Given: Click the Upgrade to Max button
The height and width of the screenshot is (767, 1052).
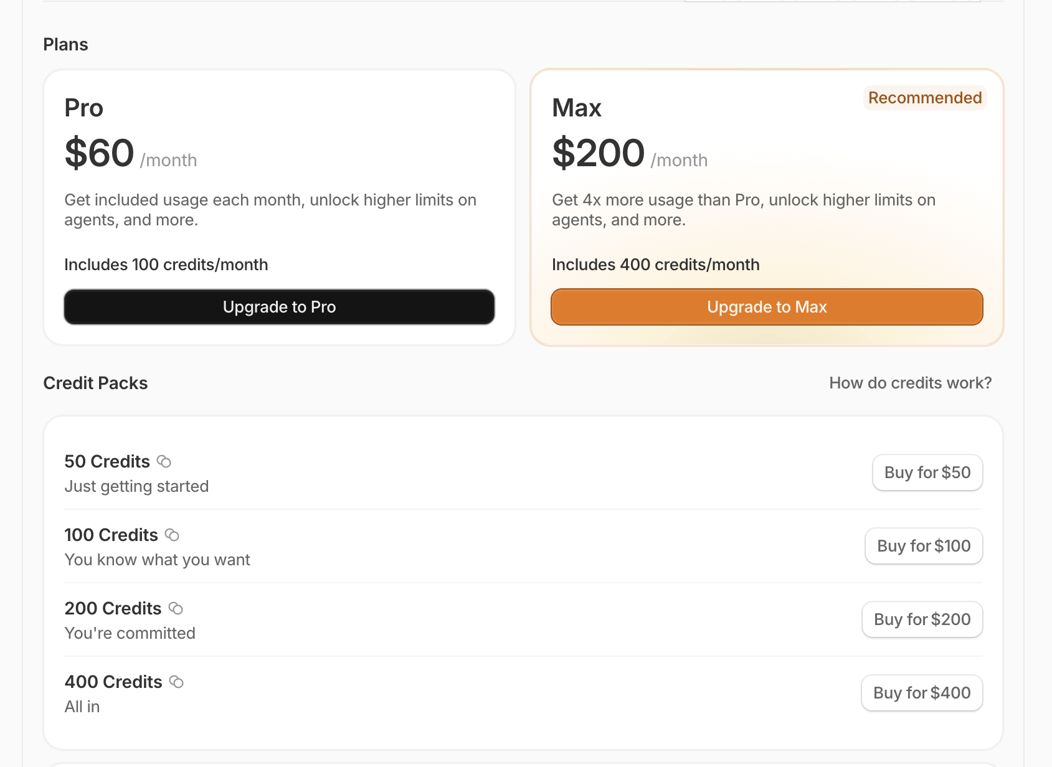Looking at the screenshot, I should click(767, 307).
